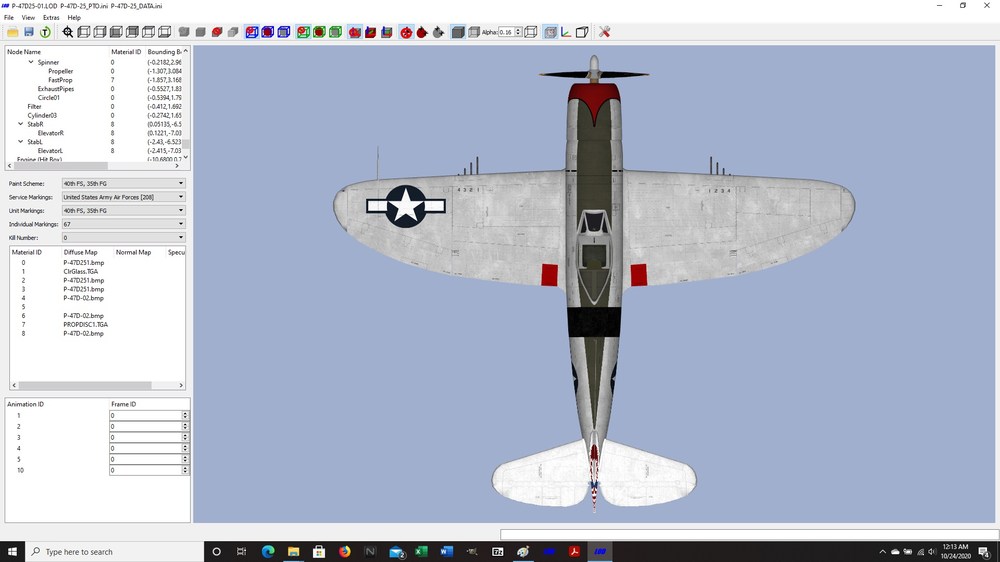This screenshot has height=562, width=1000.
Task: Open the File menu
Action: [9, 18]
